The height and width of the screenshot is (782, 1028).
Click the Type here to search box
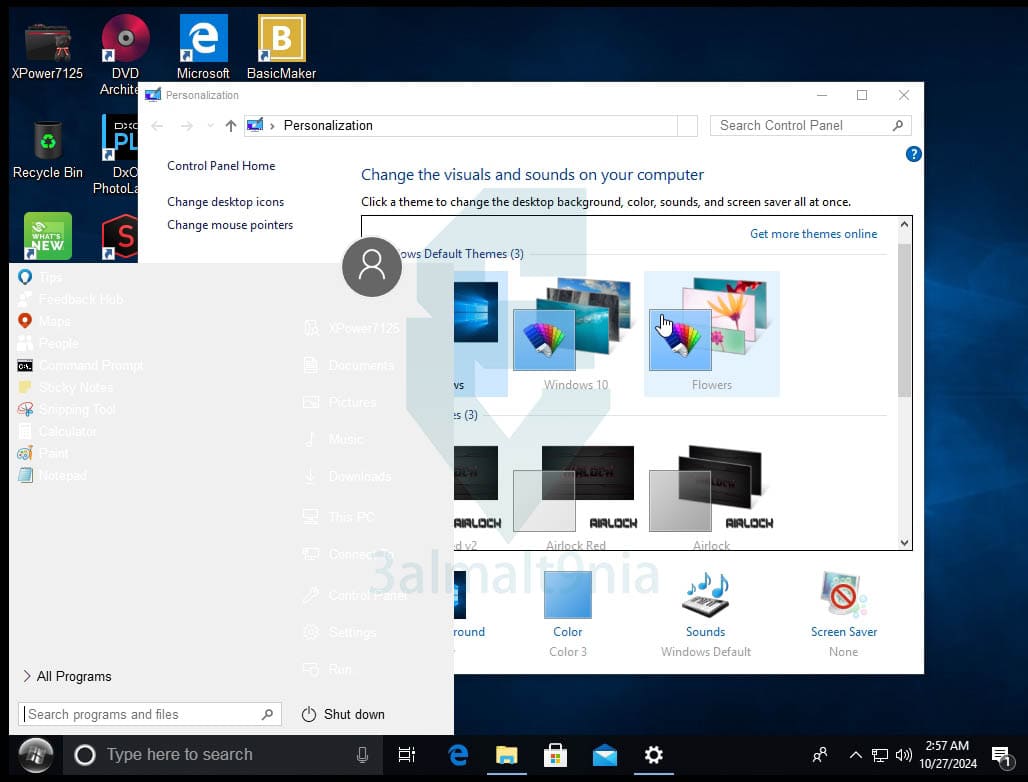[222, 755]
